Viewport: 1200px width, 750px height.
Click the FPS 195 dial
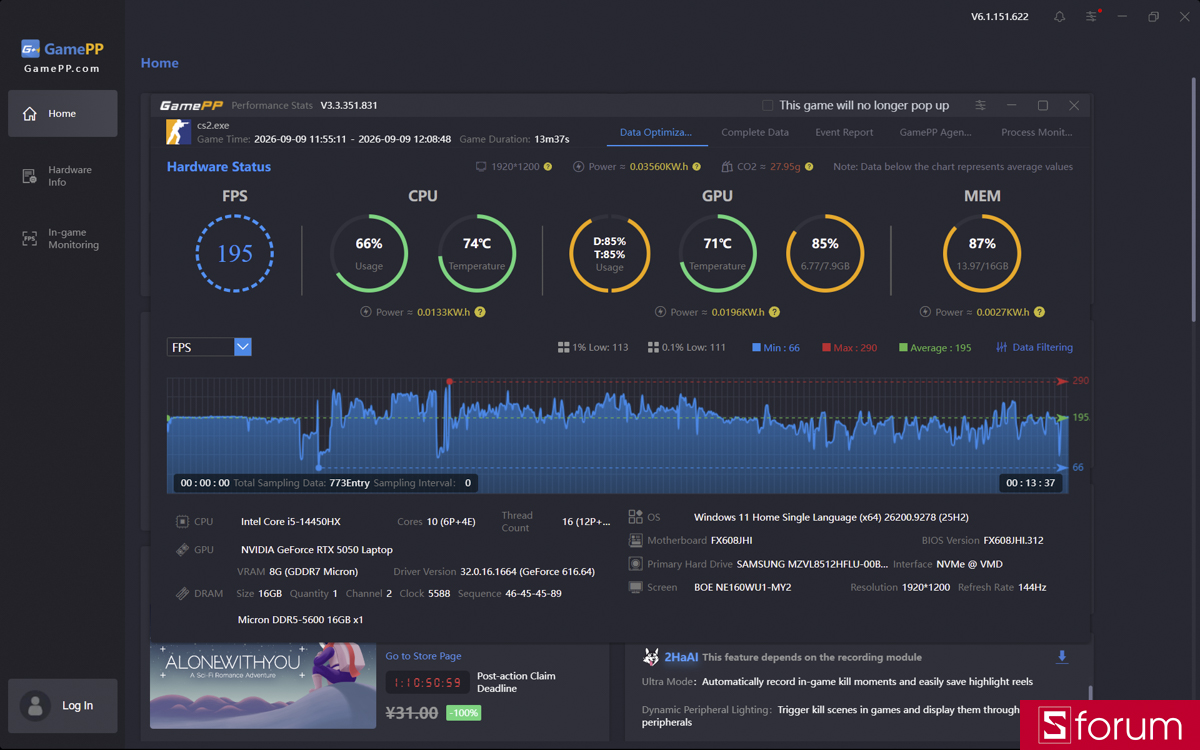click(x=235, y=253)
